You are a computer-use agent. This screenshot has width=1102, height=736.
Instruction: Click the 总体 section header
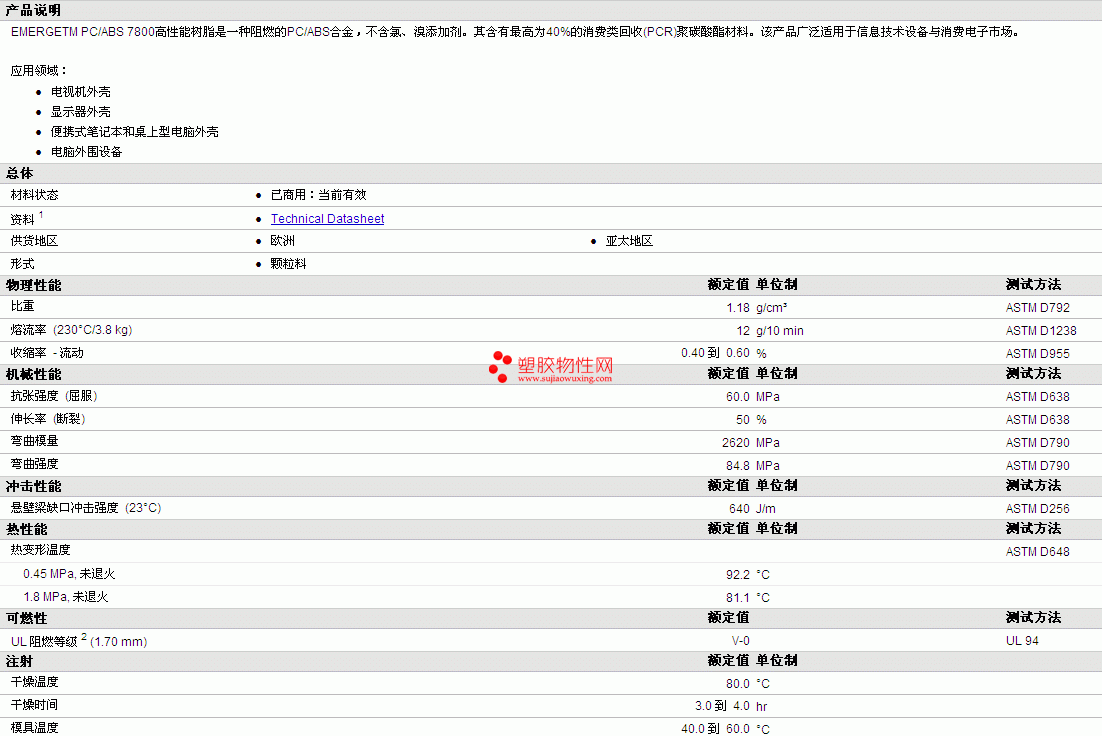(x=20, y=173)
